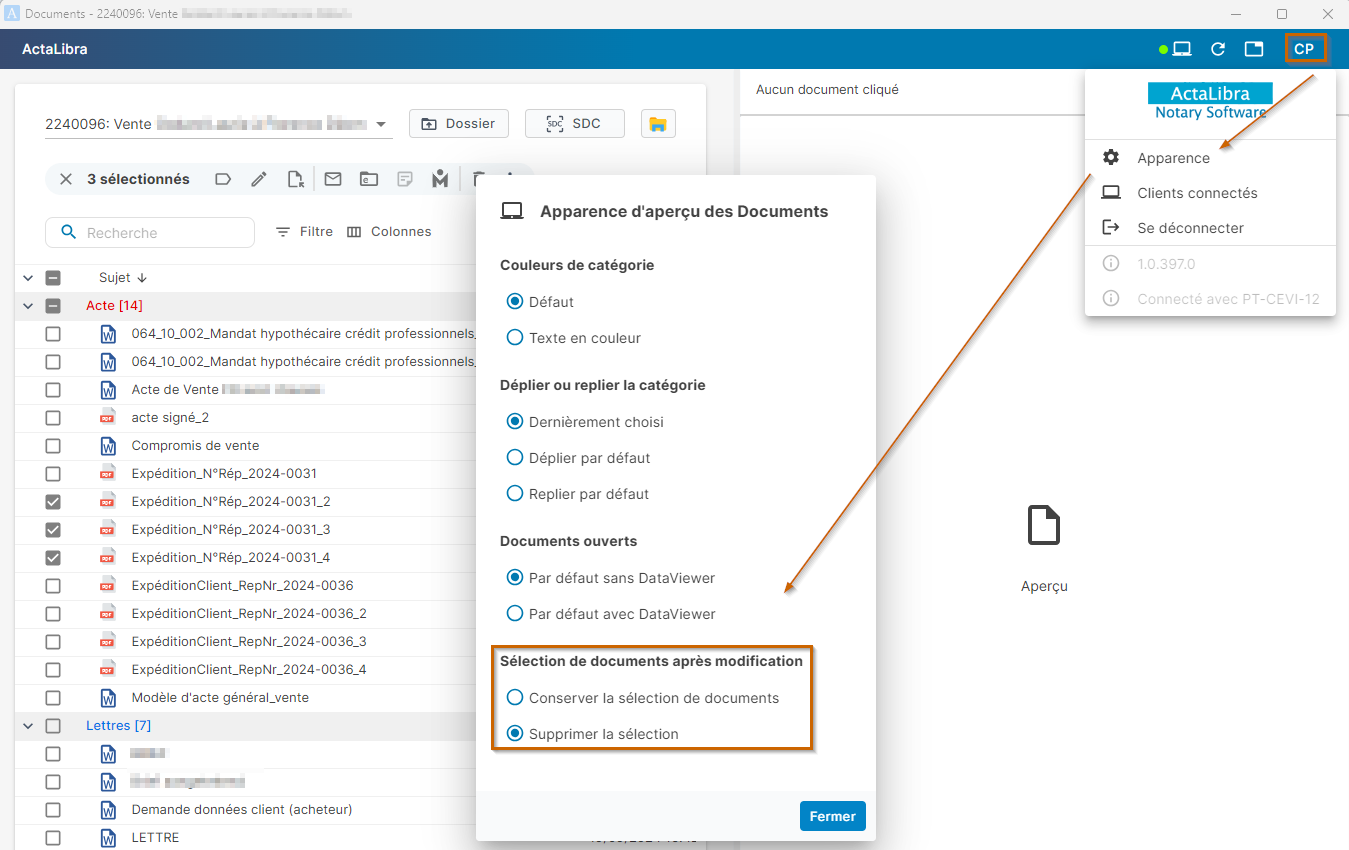Screen dimensions: 1349x850
Task: Click the info icon next to 1.0.397.0
Action: pyautogui.click(x=1110, y=263)
